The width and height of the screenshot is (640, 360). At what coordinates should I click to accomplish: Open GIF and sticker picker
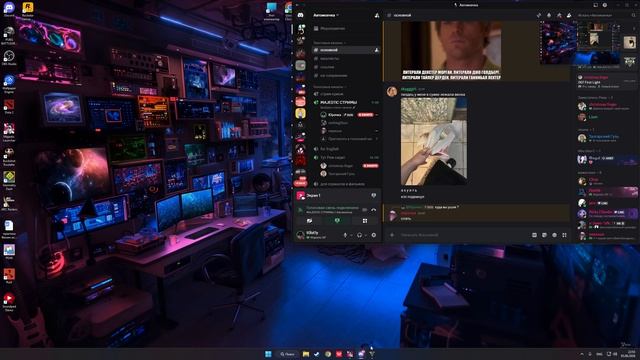pos(544,235)
